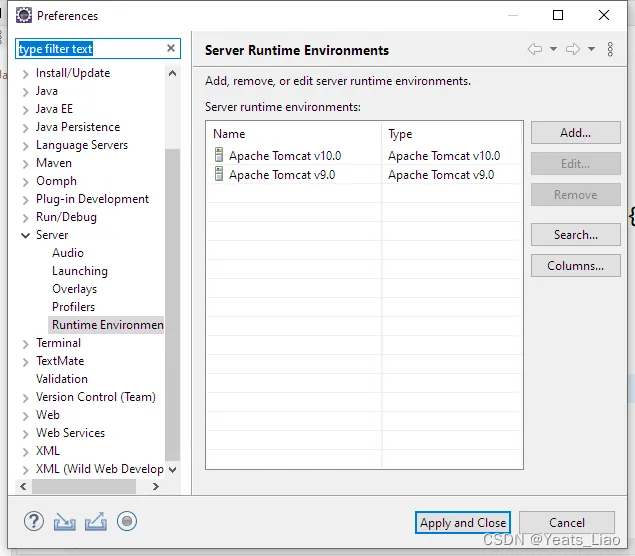The height and width of the screenshot is (556, 635).
Task: Select the Validation preference page
Action: click(62, 379)
